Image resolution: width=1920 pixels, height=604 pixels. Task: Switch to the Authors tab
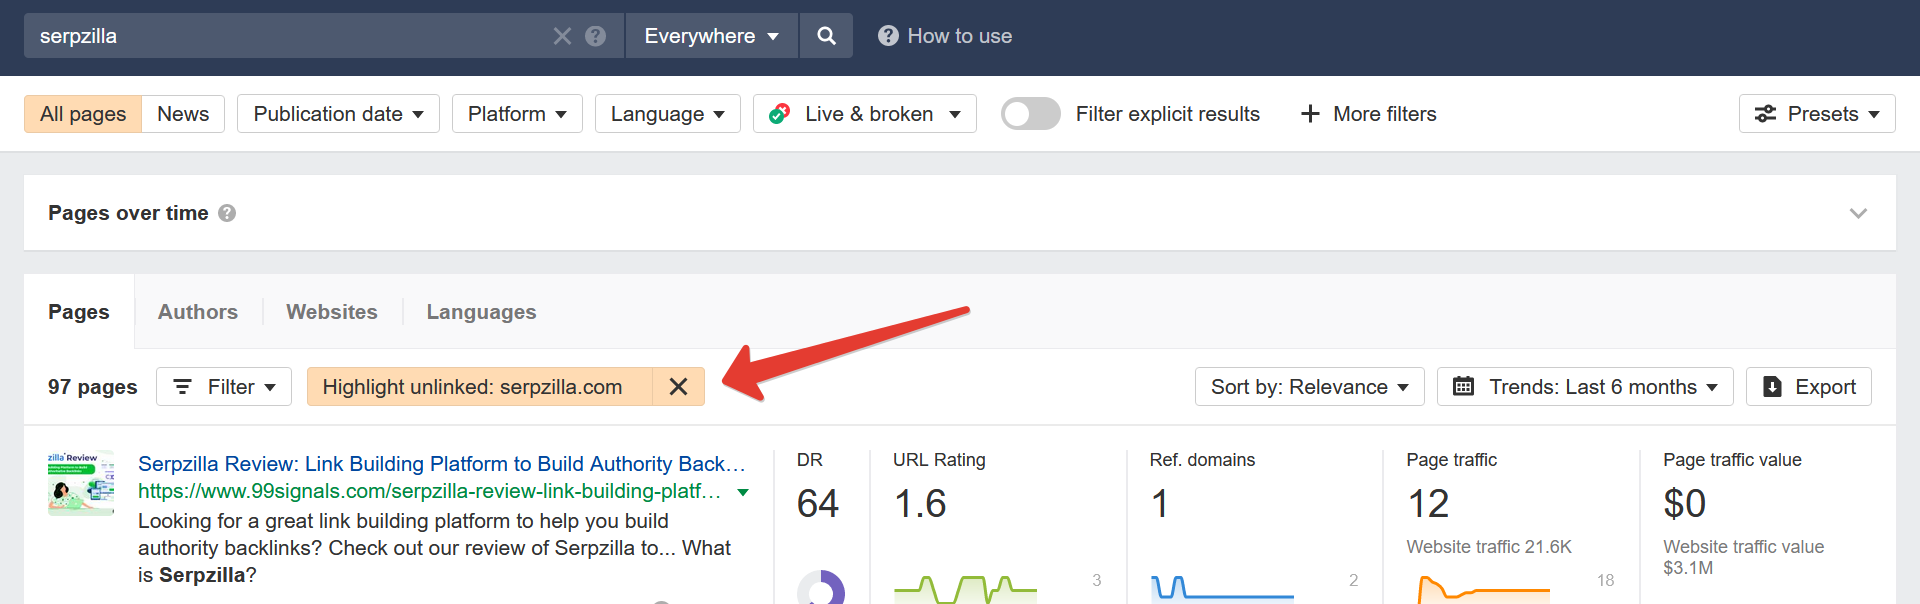[198, 312]
